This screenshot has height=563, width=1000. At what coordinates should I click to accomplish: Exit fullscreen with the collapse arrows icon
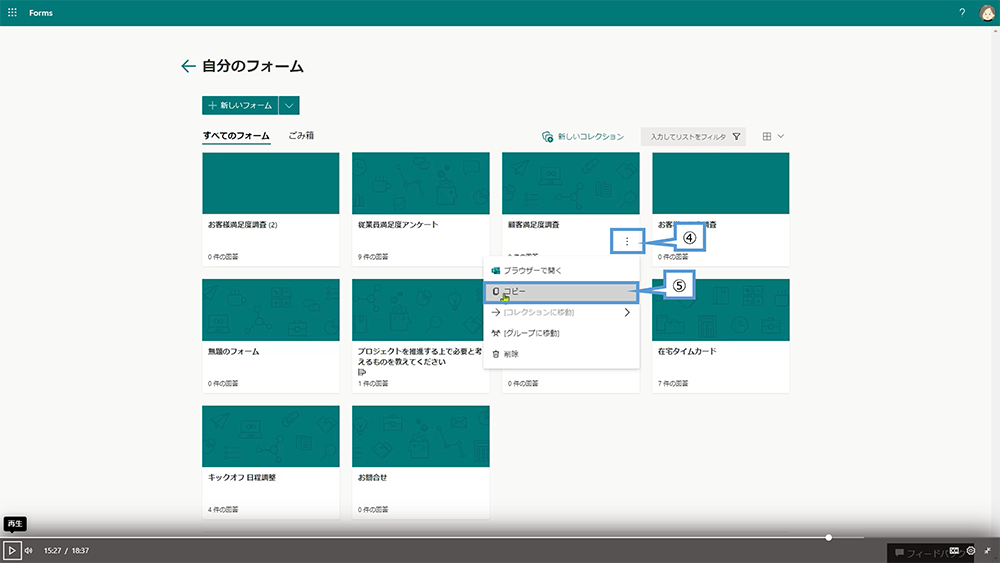click(987, 550)
